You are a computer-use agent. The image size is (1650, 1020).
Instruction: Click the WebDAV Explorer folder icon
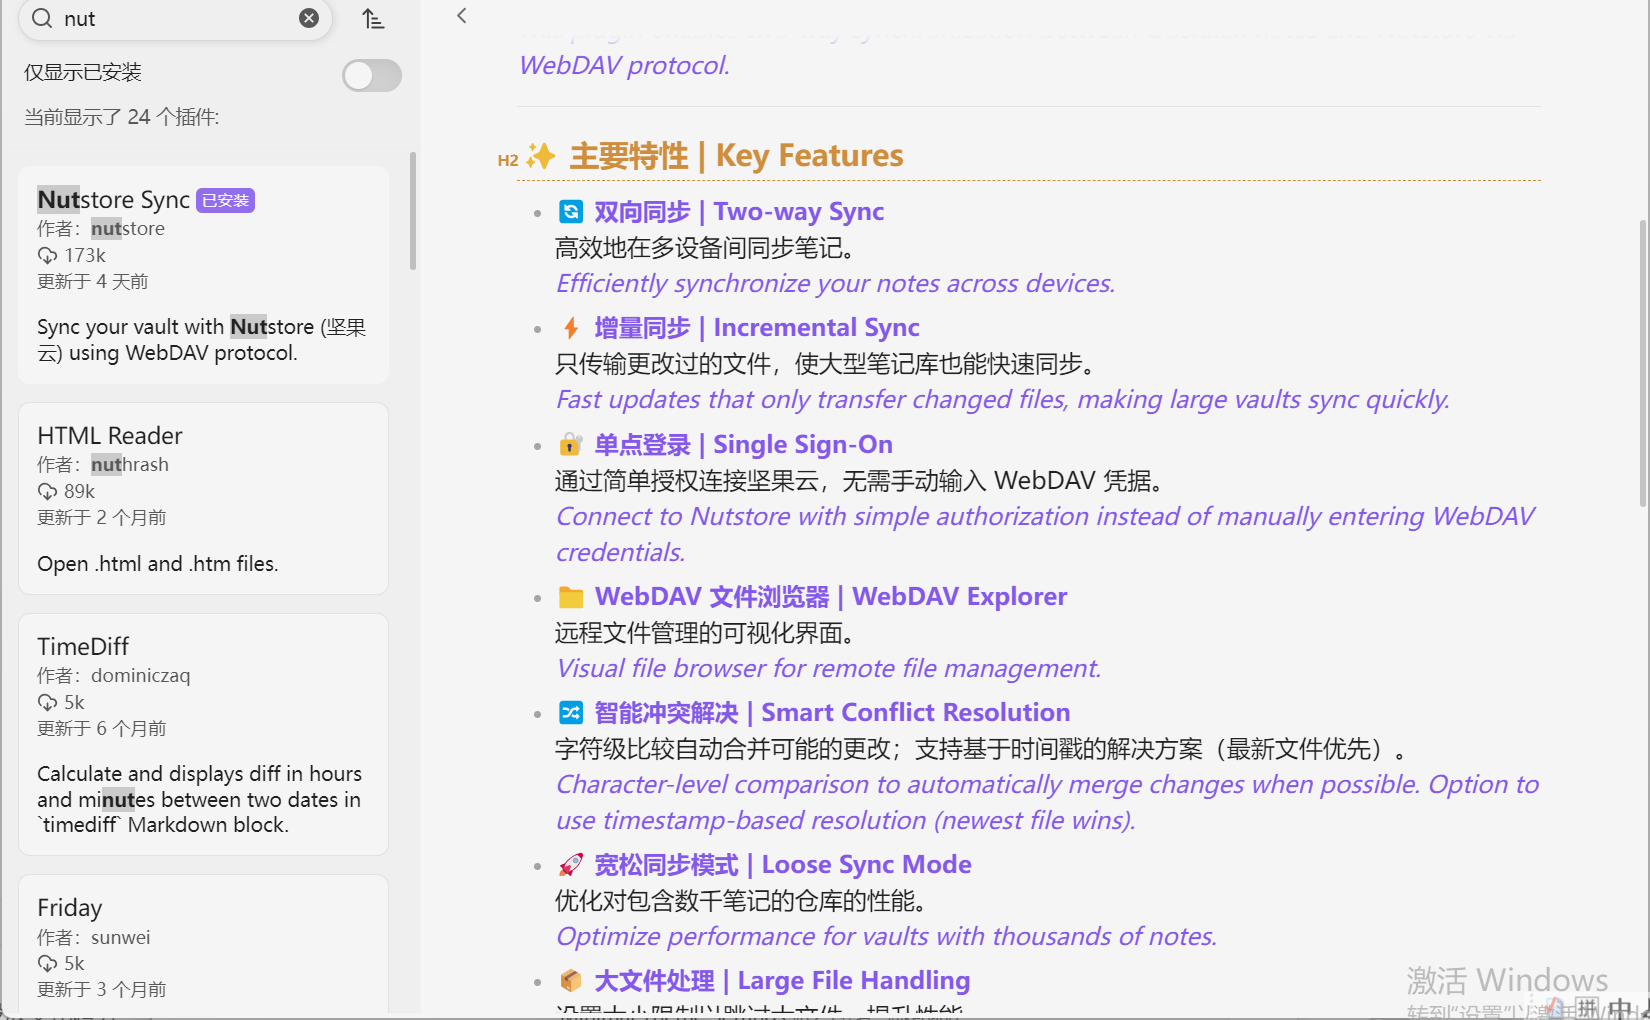pos(571,597)
